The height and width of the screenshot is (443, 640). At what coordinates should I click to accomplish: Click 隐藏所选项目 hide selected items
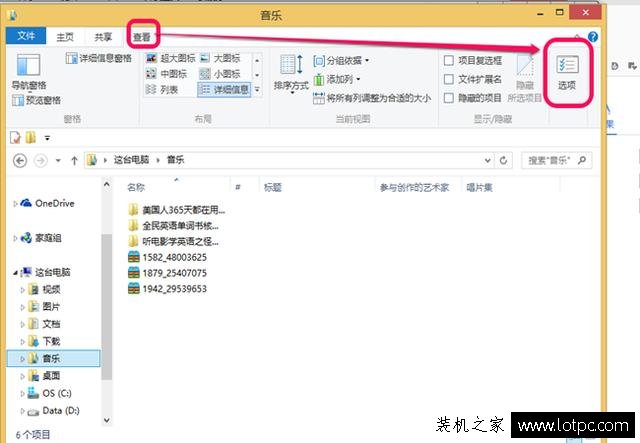525,78
